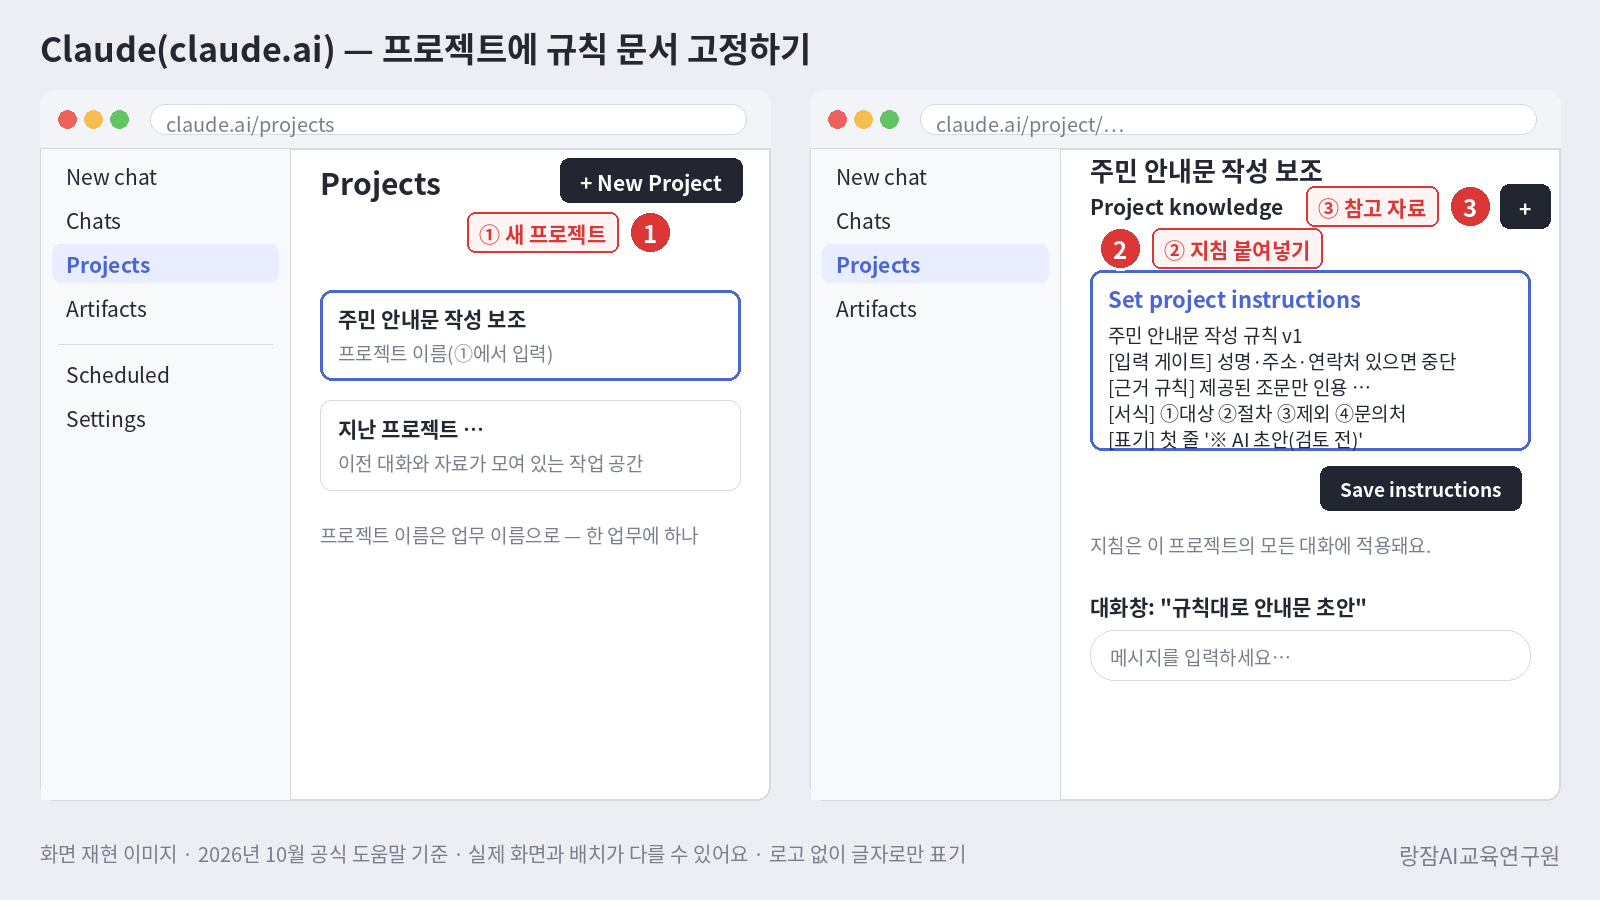
Task: Click the 메시지를 입력하세요 message input
Action: pos(1310,656)
